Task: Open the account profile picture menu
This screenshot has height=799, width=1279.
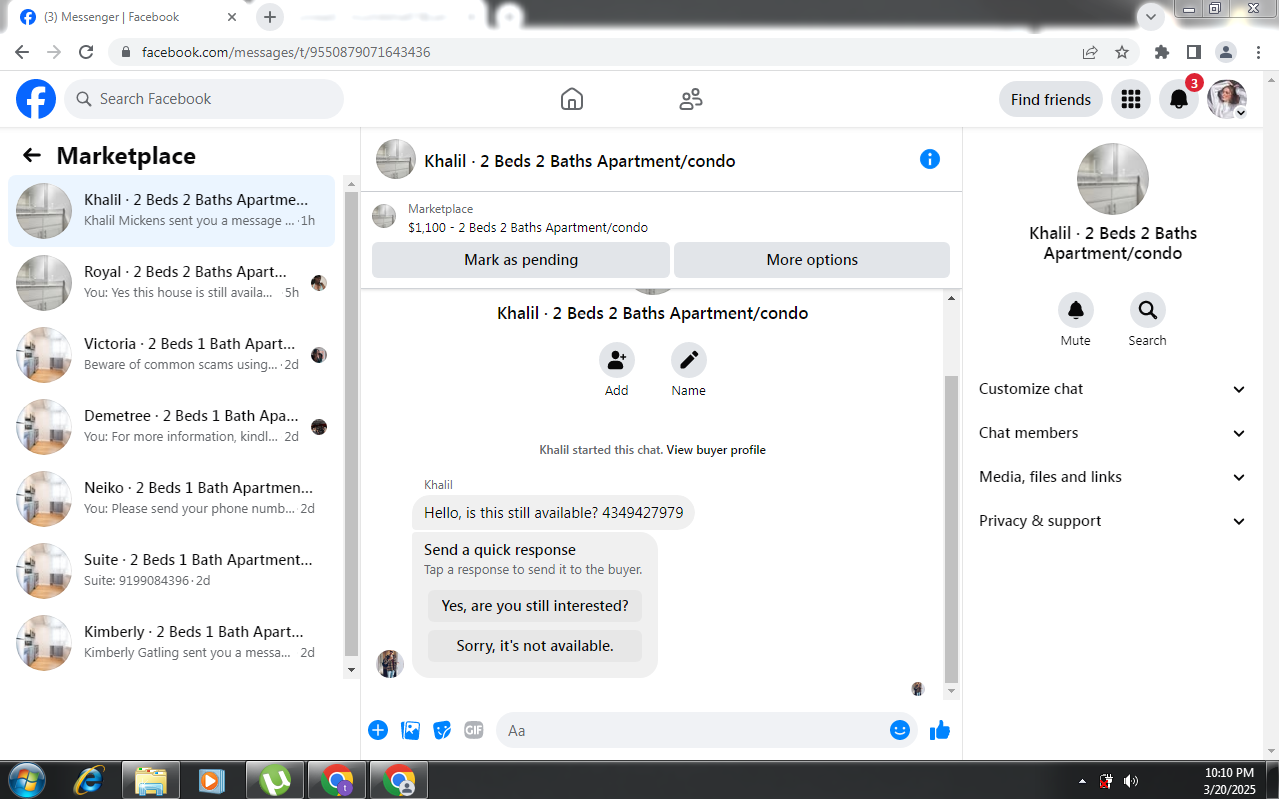Action: [1227, 99]
